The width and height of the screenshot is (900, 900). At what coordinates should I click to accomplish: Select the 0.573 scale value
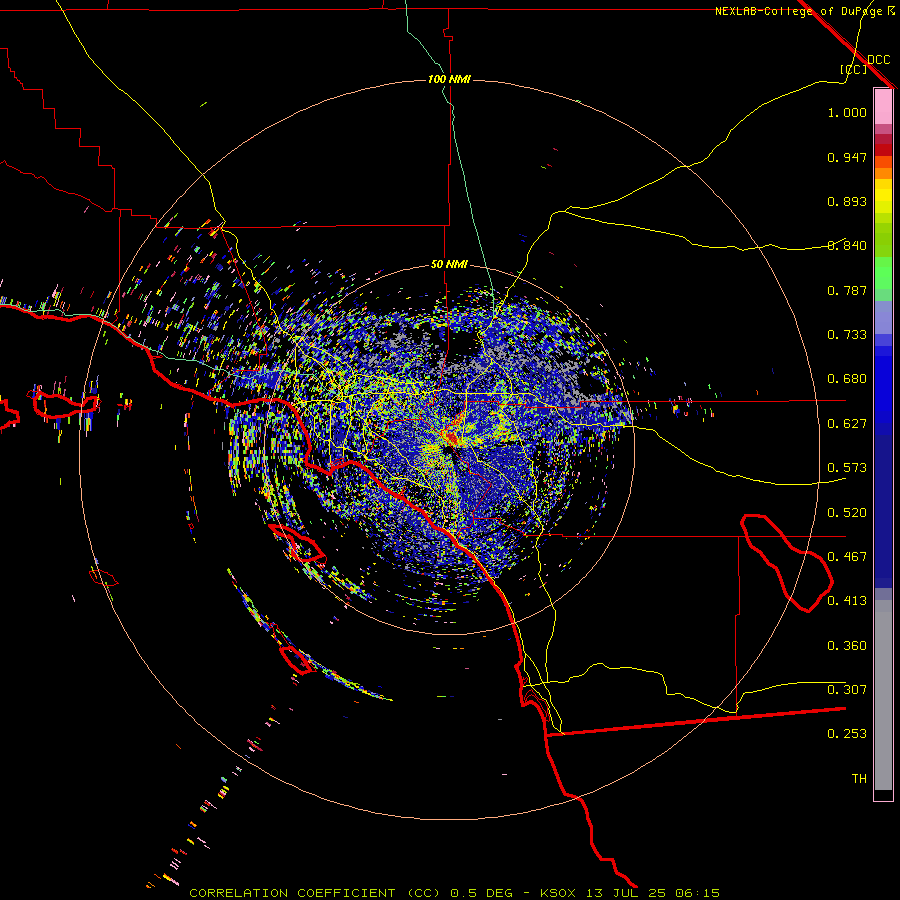(847, 468)
